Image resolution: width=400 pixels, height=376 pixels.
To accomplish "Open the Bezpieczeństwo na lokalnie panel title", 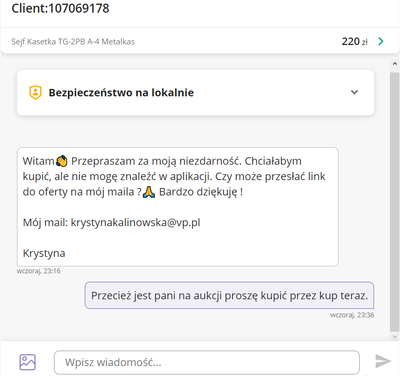I will click(121, 93).
